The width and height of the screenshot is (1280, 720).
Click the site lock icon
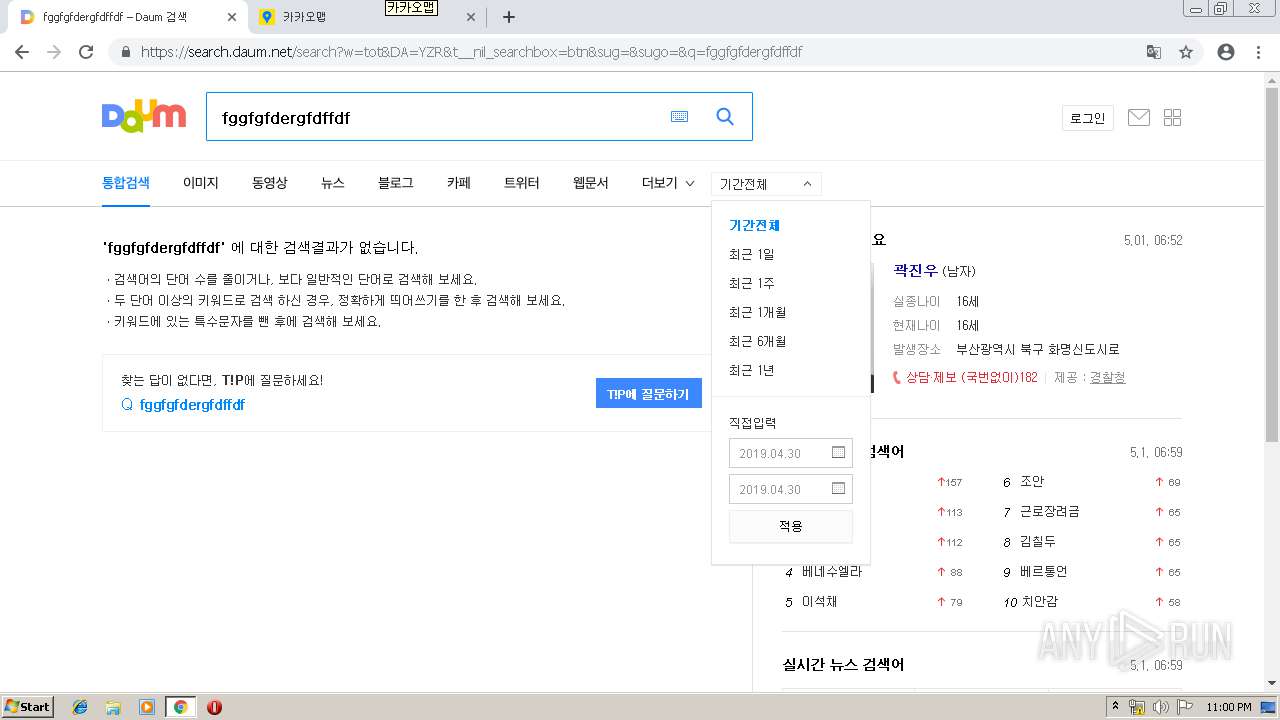126,52
